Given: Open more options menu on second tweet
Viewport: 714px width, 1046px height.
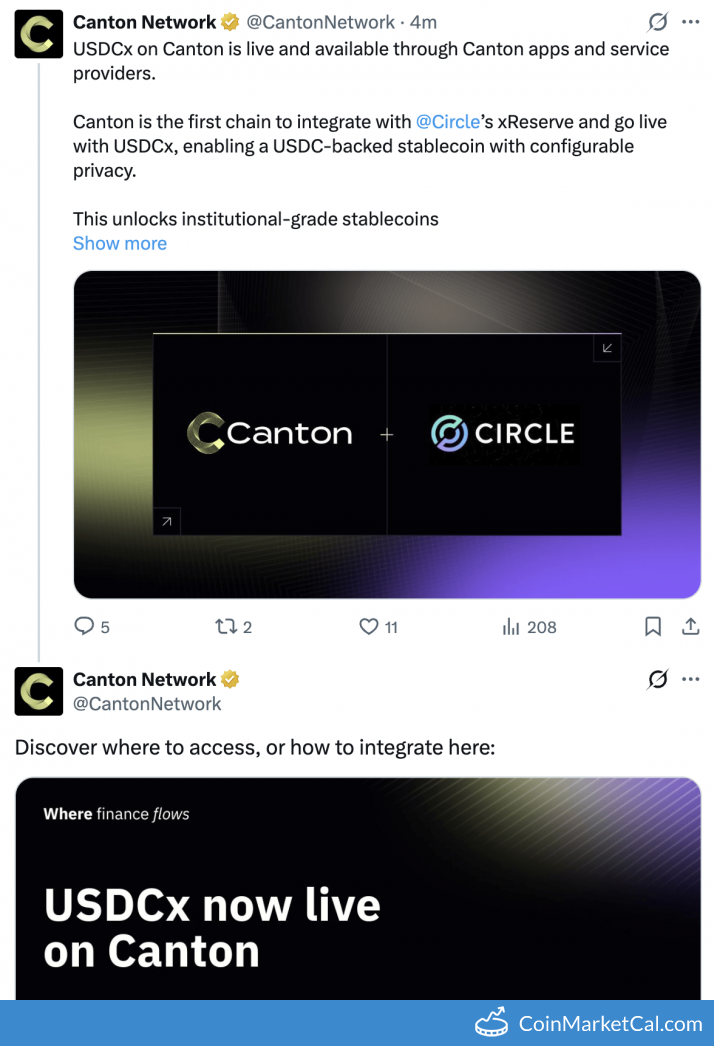Looking at the screenshot, I should pos(690,680).
